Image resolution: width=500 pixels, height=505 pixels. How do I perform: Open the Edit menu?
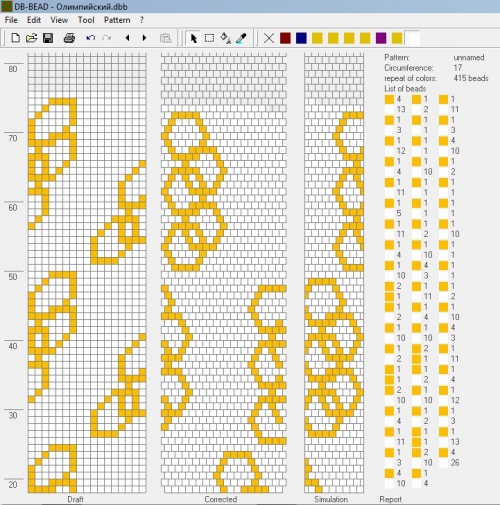coord(34,20)
